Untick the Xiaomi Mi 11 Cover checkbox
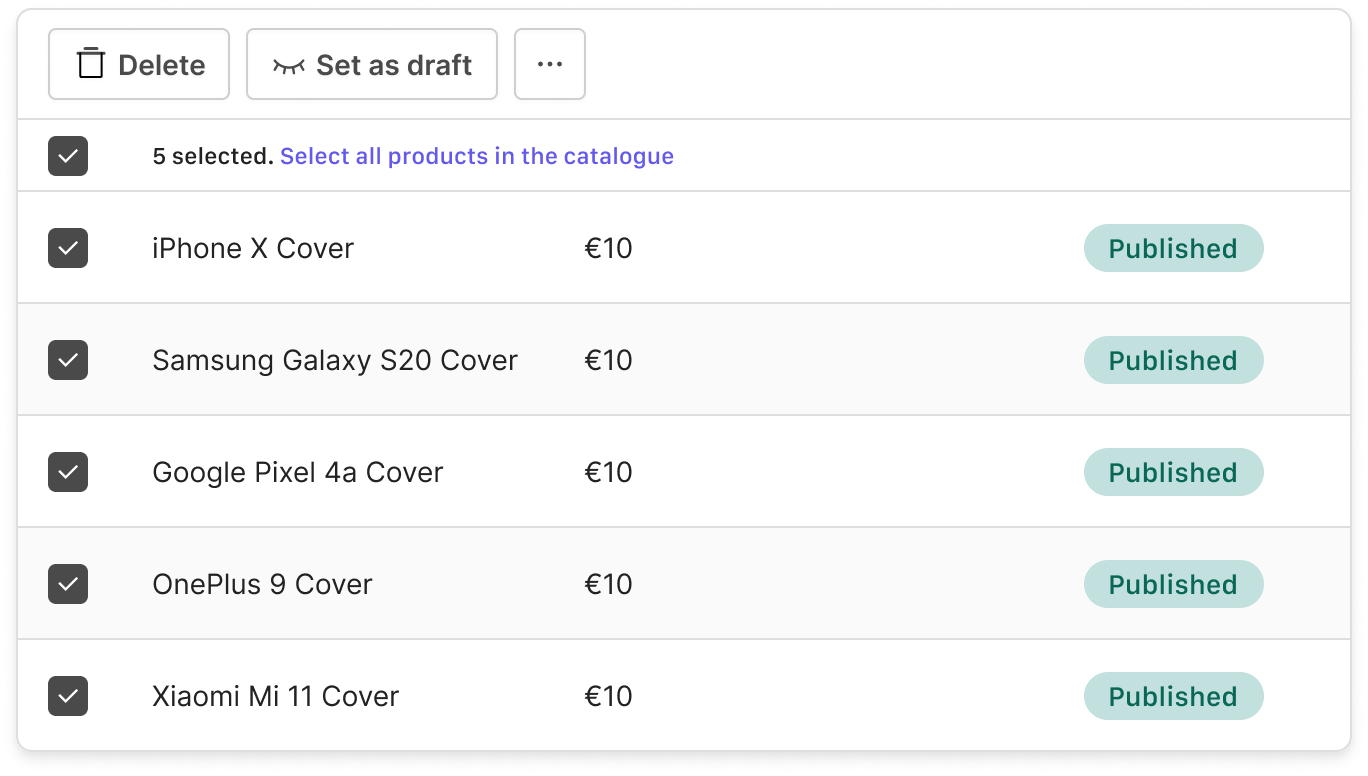The width and height of the screenshot is (1368, 776). pyautogui.click(x=68, y=696)
